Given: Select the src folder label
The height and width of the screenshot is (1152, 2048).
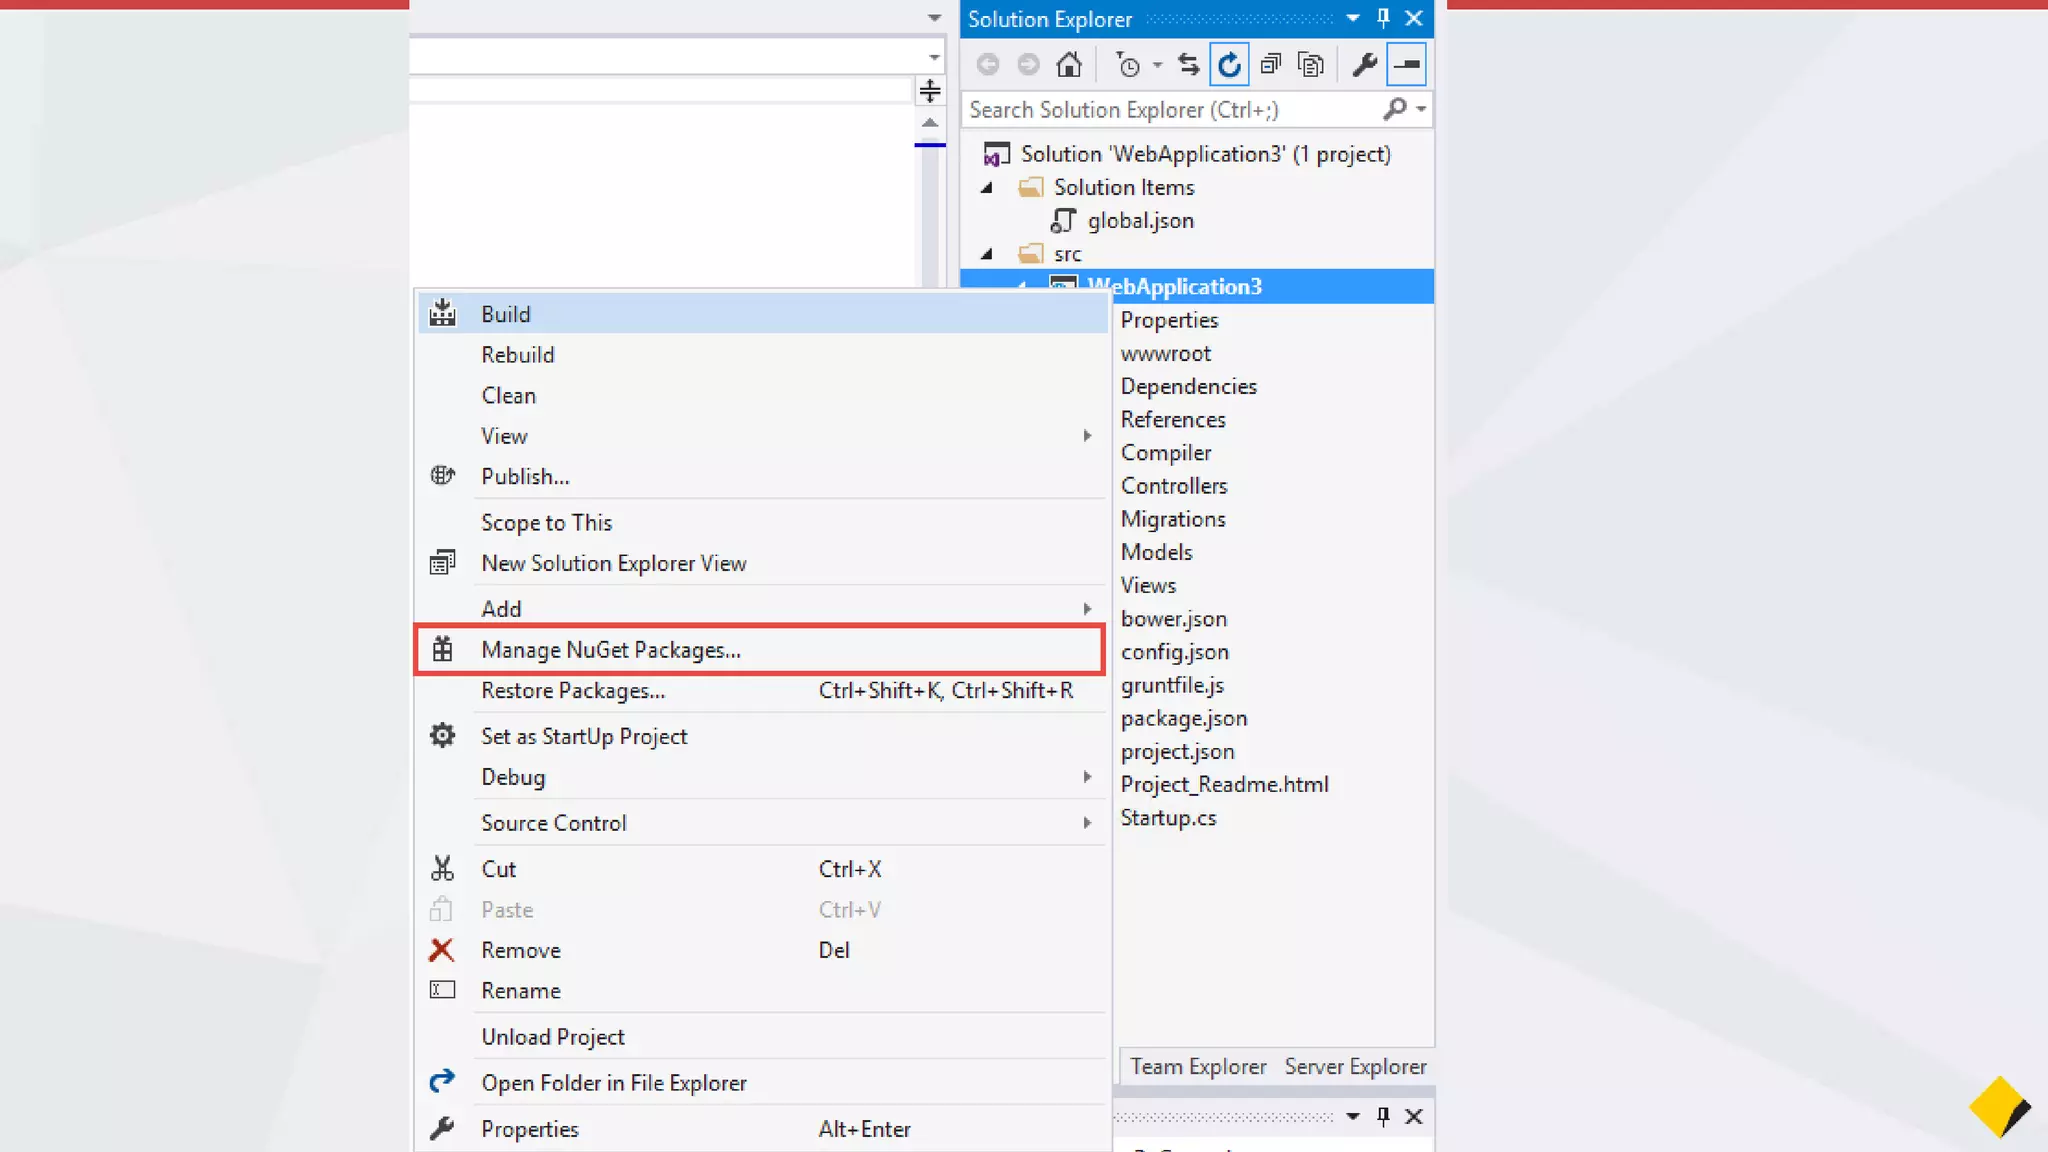Looking at the screenshot, I should click(1067, 254).
